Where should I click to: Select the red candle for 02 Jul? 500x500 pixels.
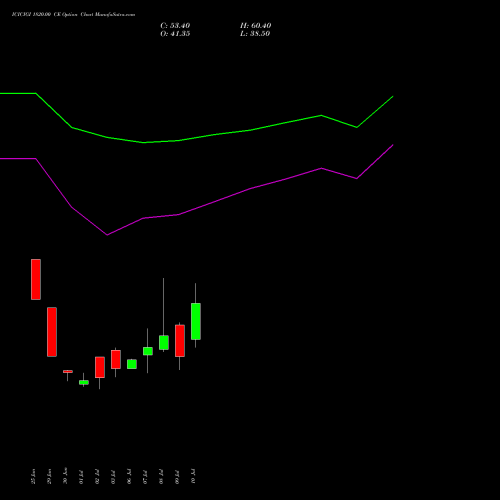click(x=100, y=367)
